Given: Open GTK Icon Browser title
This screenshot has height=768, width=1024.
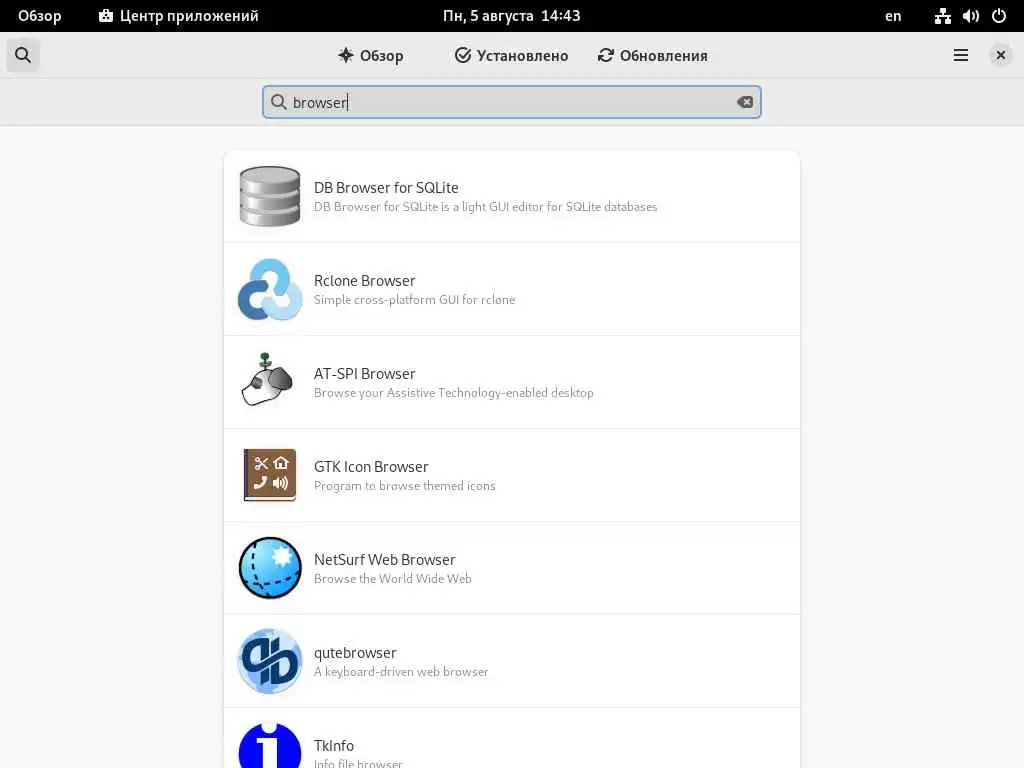Looking at the screenshot, I should click(371, 467).
